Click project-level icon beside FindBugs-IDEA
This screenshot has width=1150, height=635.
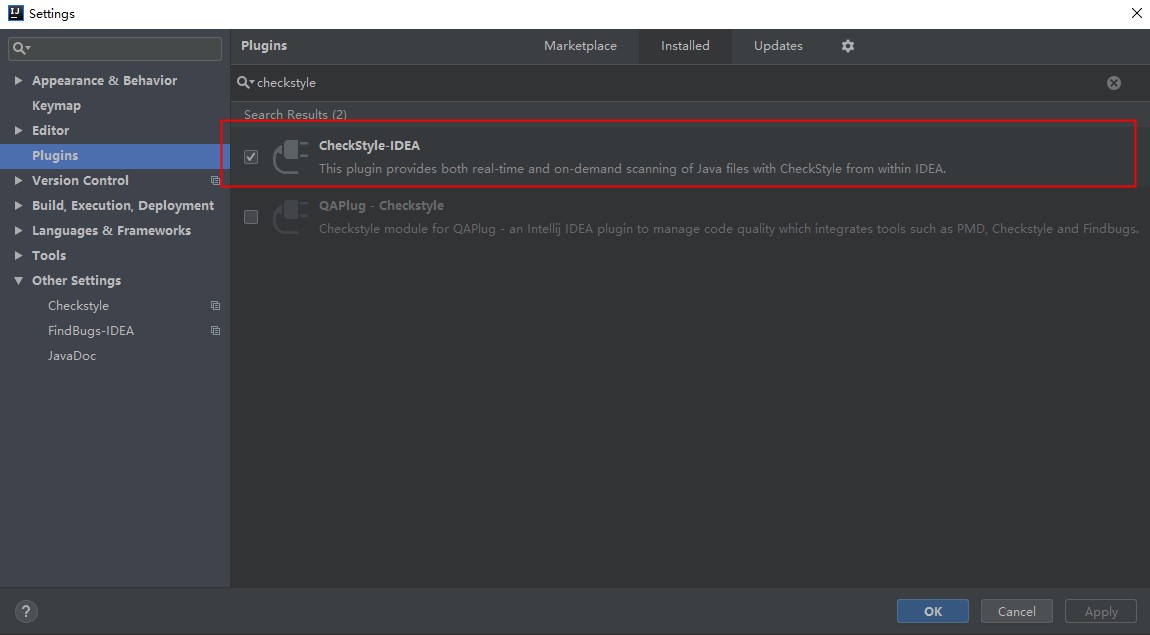(x=216, y=331)
